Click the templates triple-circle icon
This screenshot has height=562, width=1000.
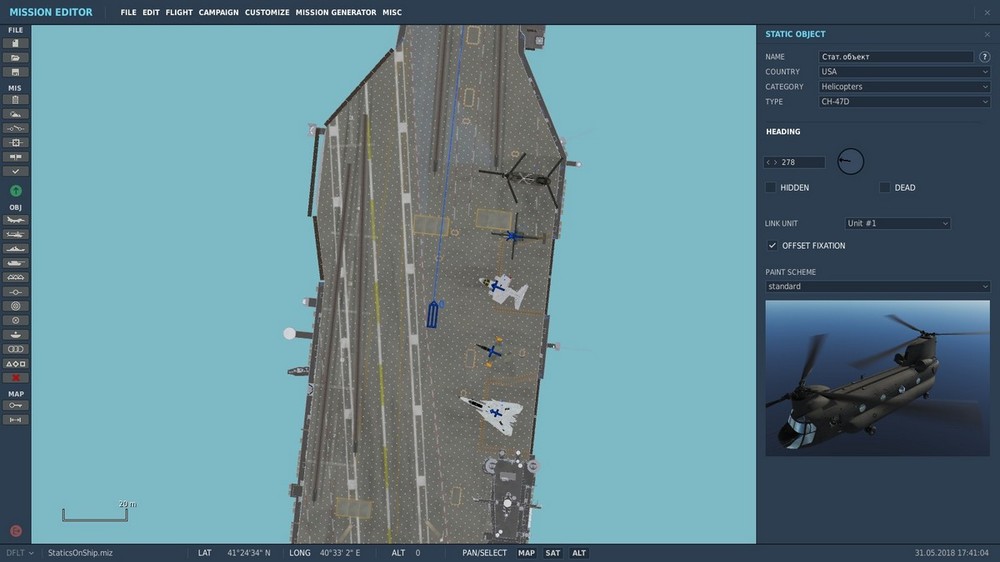click(x=15, y=349)
